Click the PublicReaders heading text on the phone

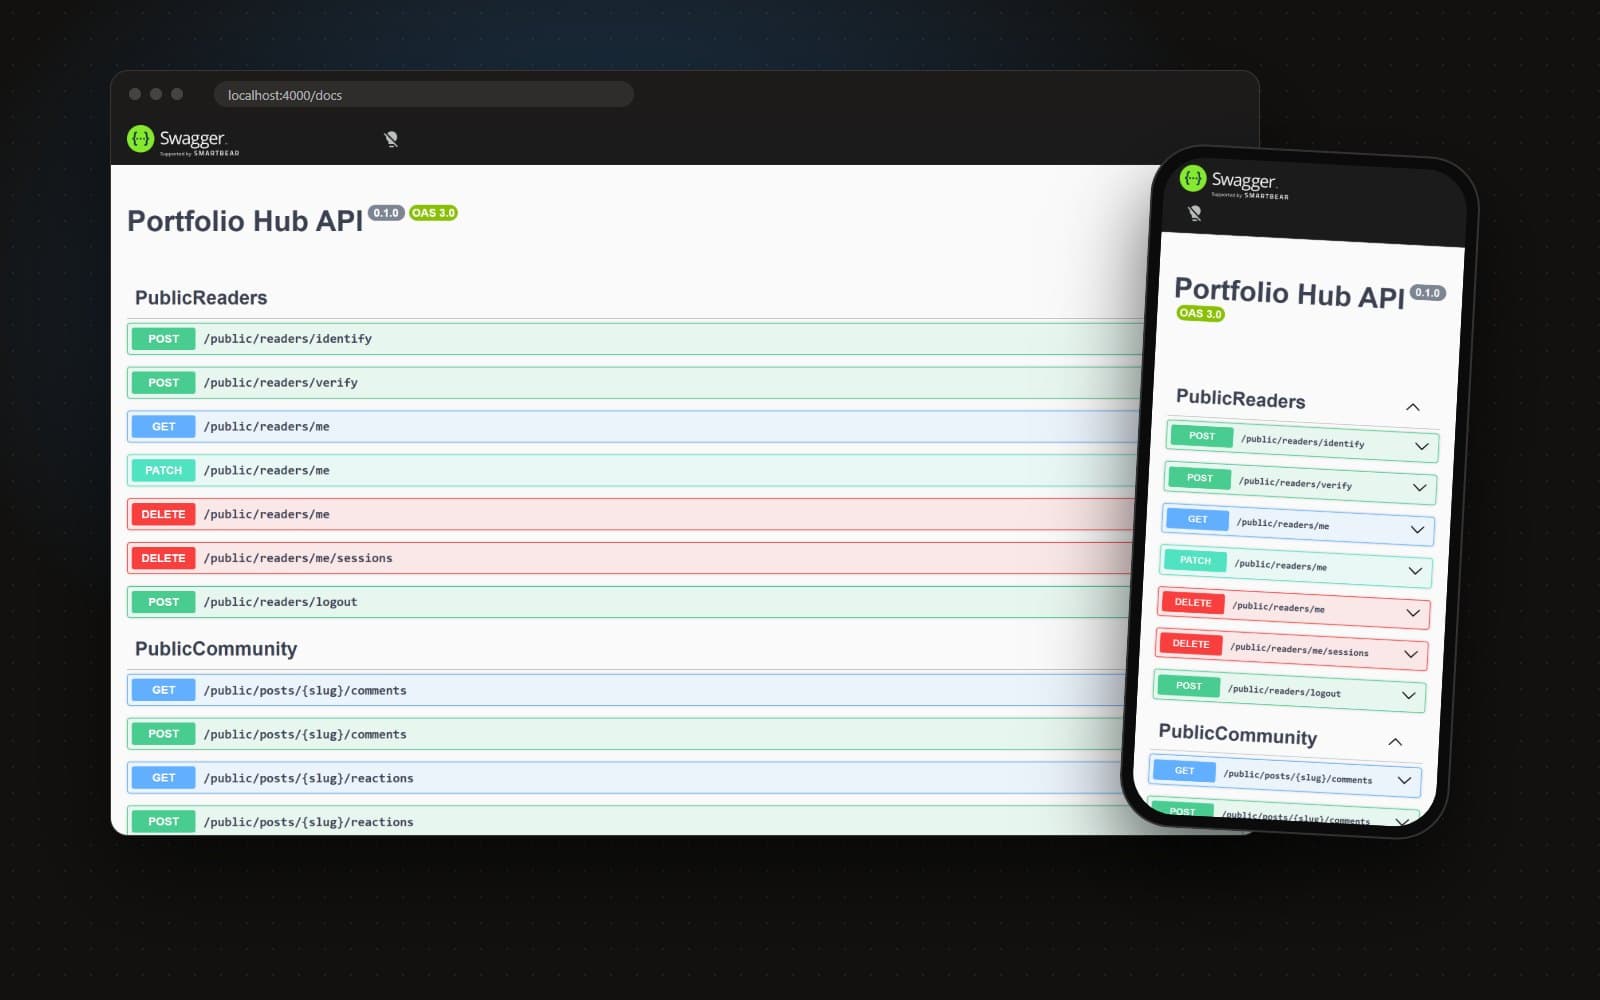[1241, 399]
